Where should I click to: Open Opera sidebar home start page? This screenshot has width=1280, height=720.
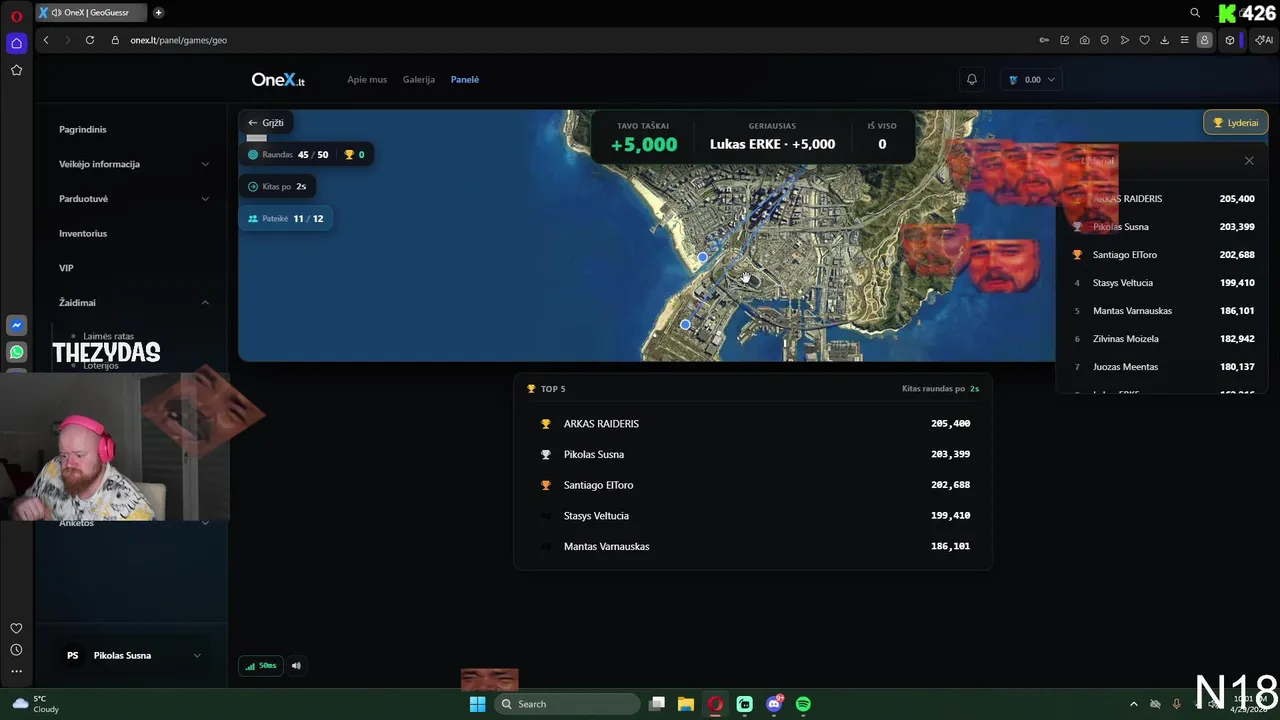click(x=16, y=43)
